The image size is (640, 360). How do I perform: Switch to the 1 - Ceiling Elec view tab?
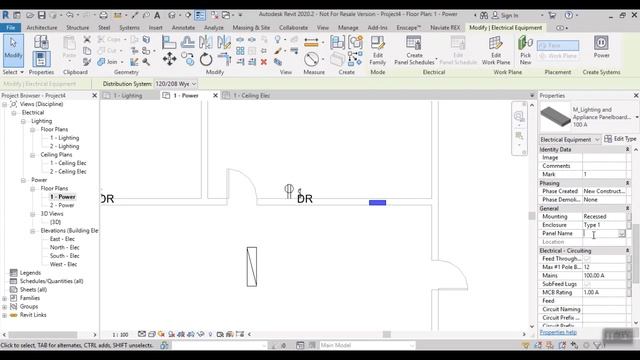[x=252, y=96]
